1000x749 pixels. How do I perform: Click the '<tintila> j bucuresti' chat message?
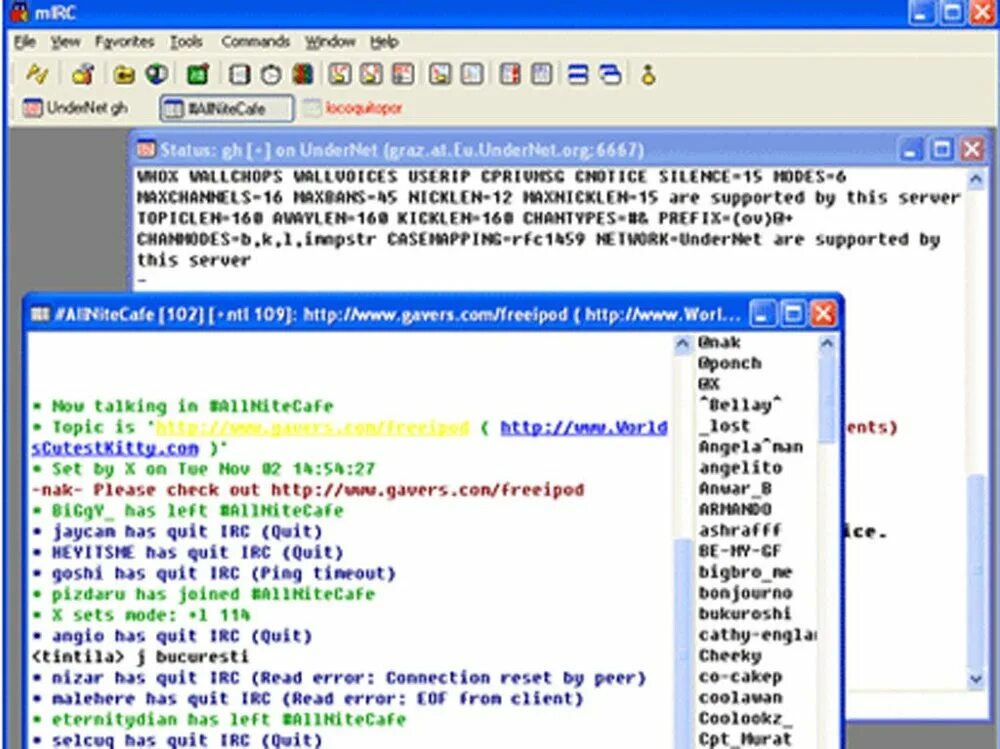coord(140,656)
